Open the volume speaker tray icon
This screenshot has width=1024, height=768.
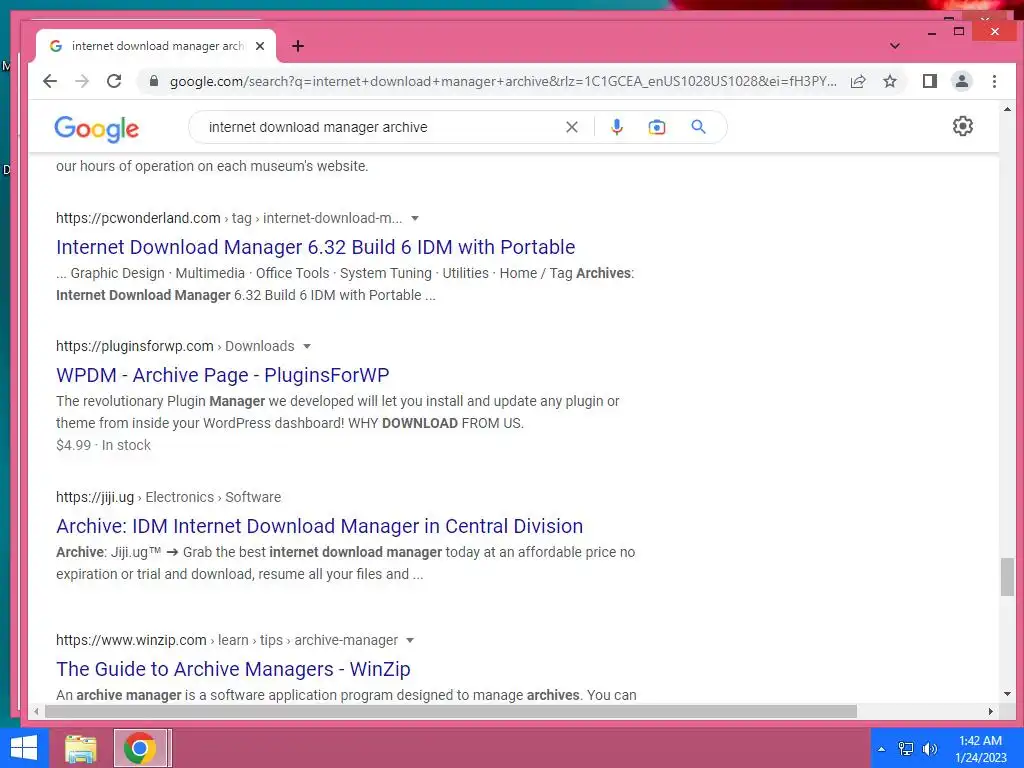point(929,749)
